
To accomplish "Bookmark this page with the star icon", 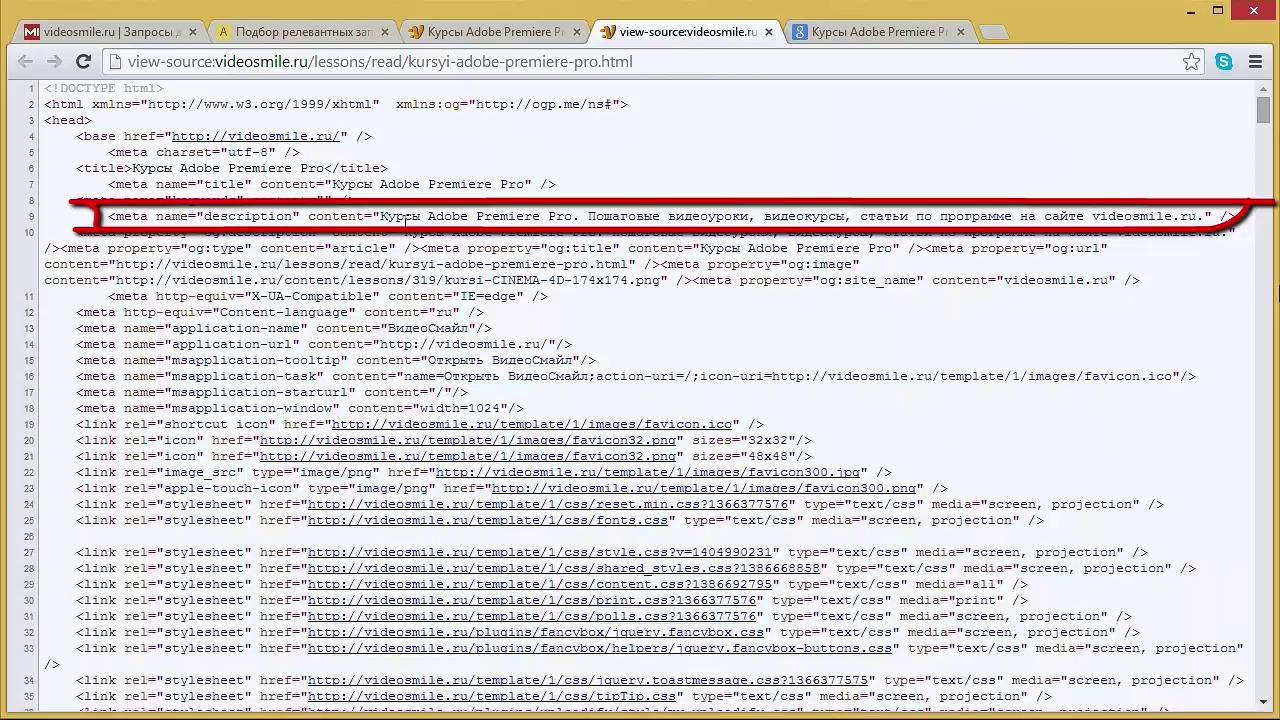I will 1191,62.
